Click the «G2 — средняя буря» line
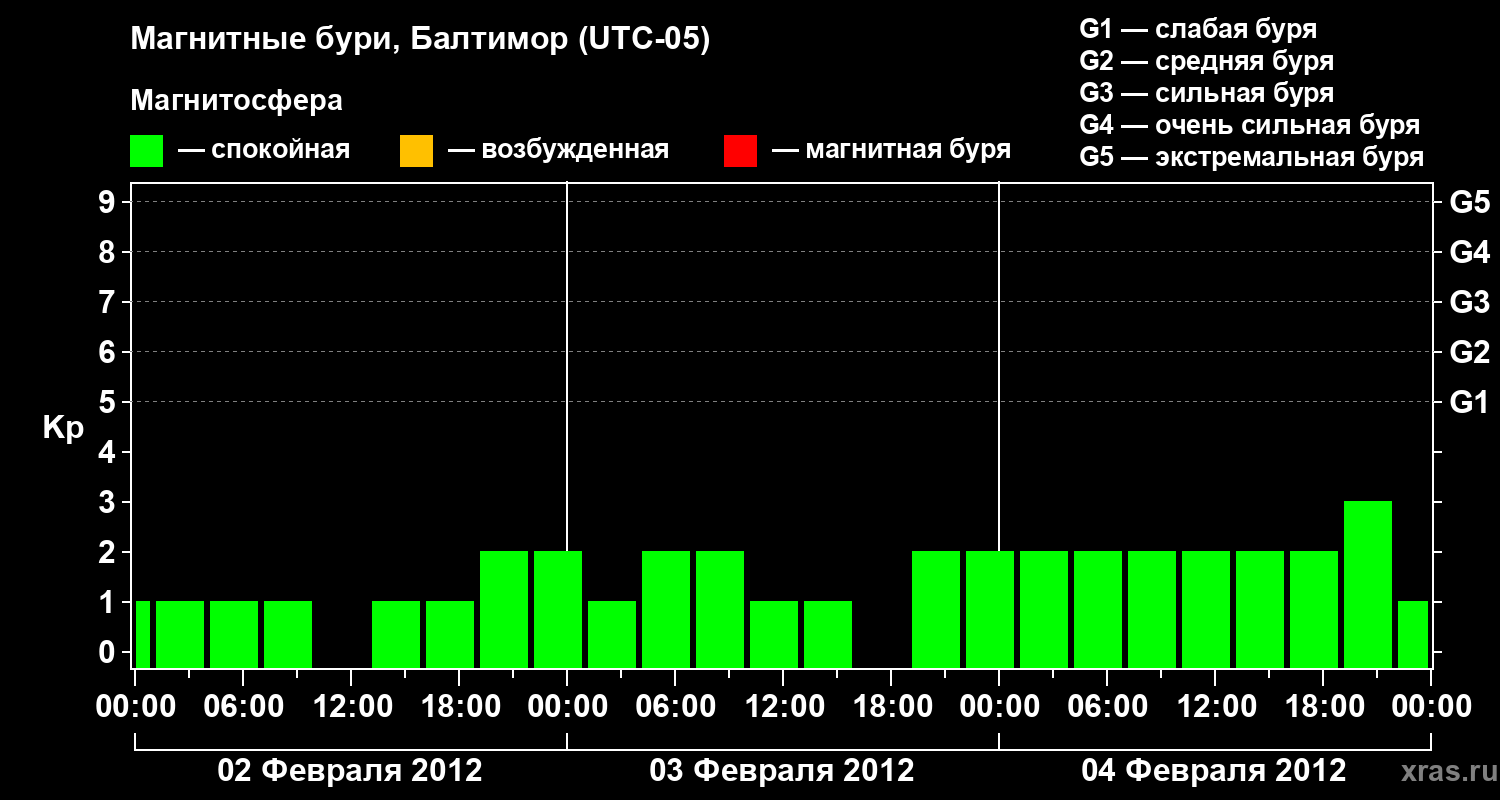This screenshot has width=1500, height=800. coord(1206,61)
